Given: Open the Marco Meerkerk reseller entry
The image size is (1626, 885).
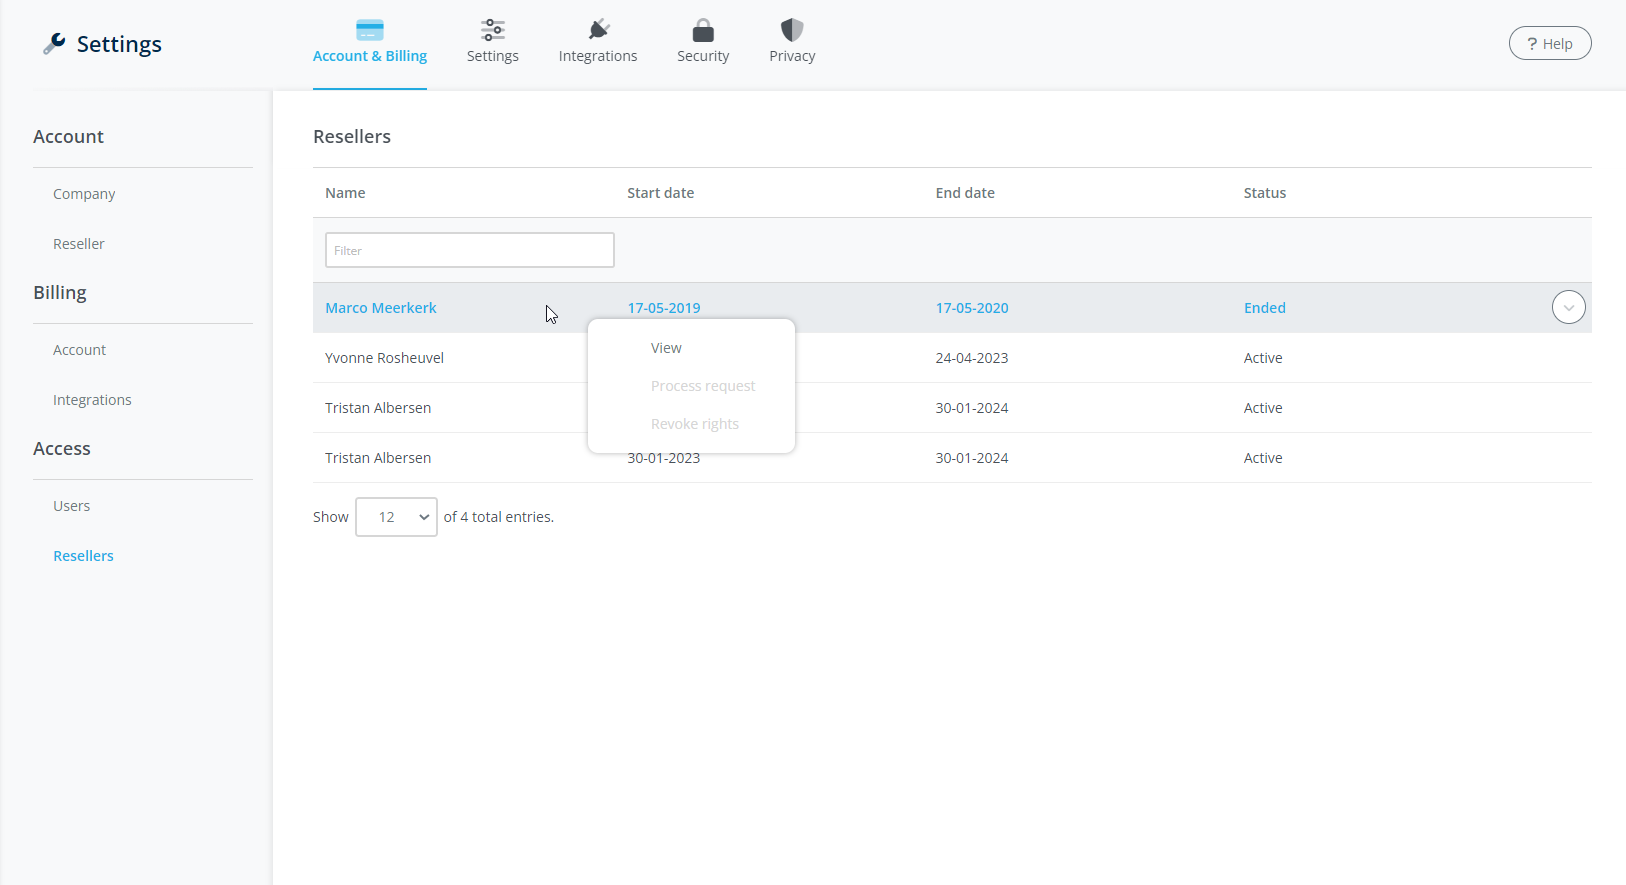Looking at the screenshot, I should [381, 308].
